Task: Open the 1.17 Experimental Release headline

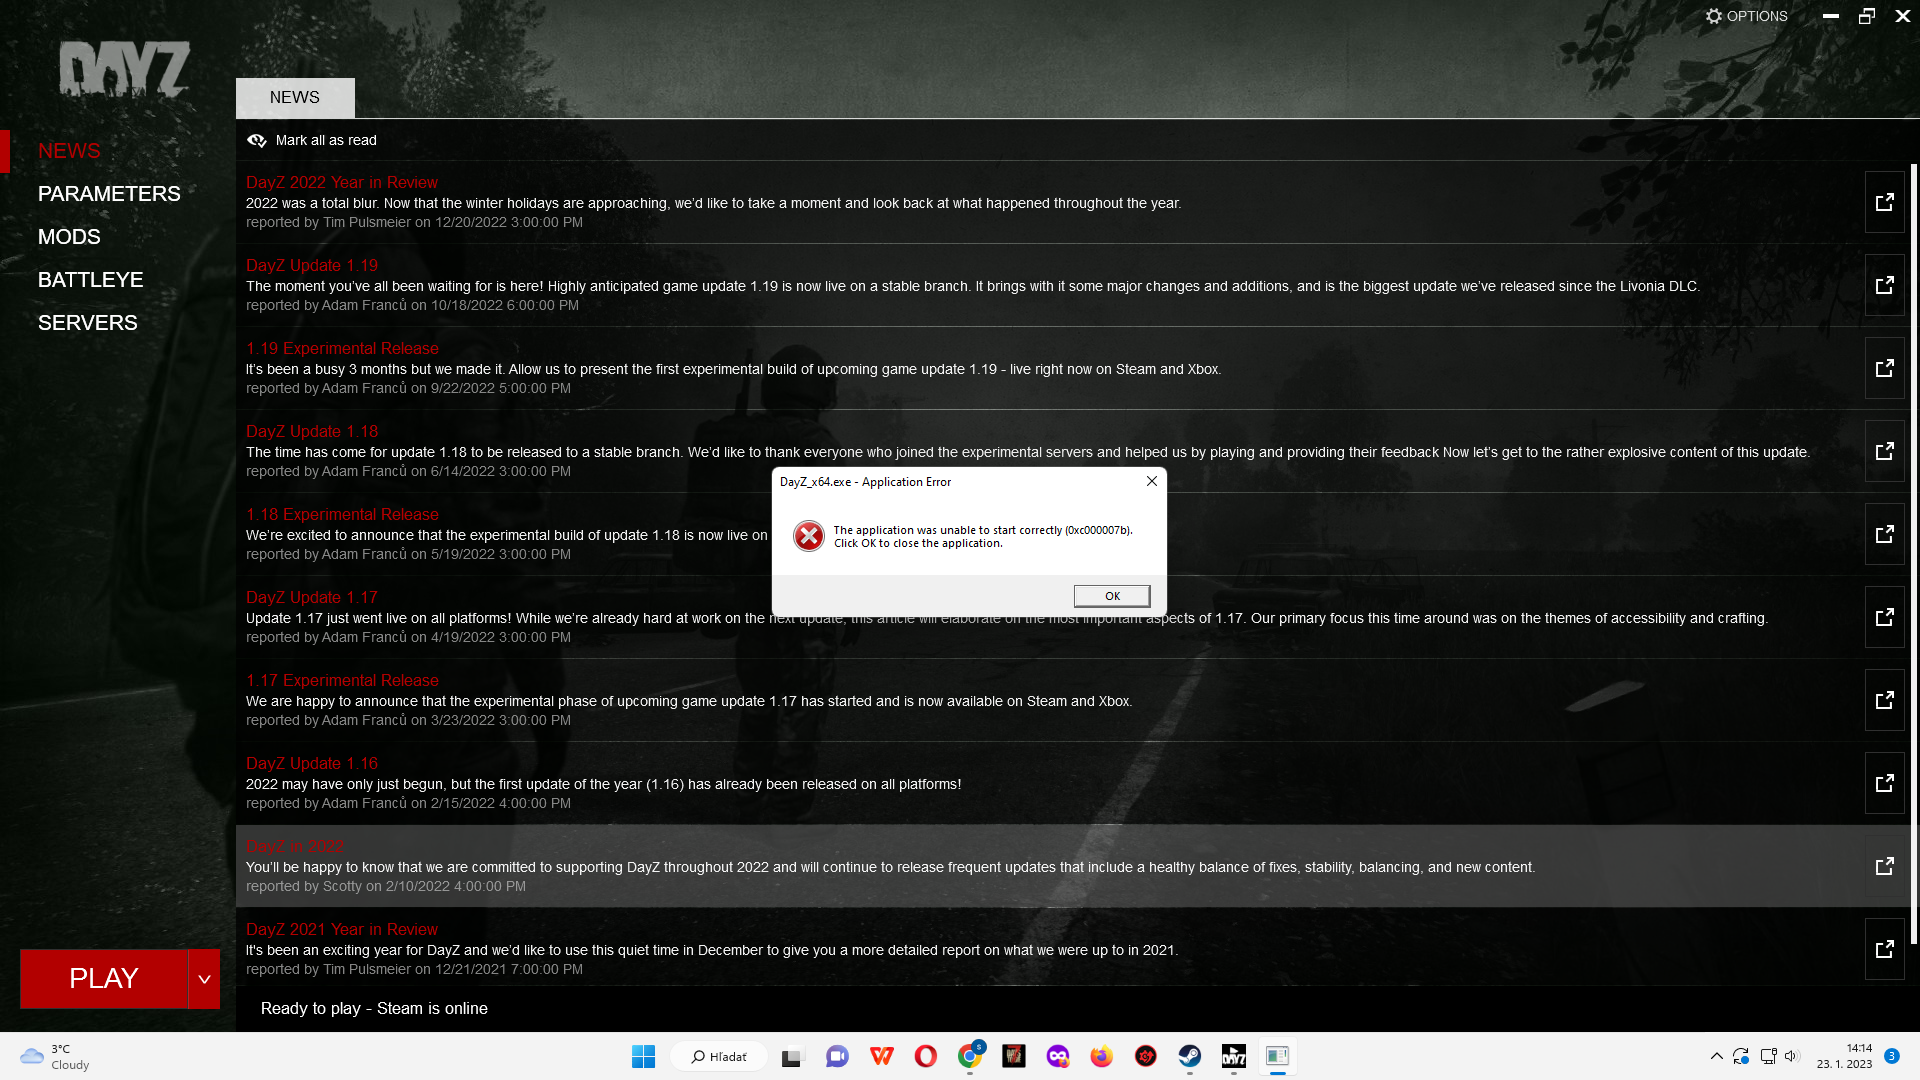Action: coord(342,680)
